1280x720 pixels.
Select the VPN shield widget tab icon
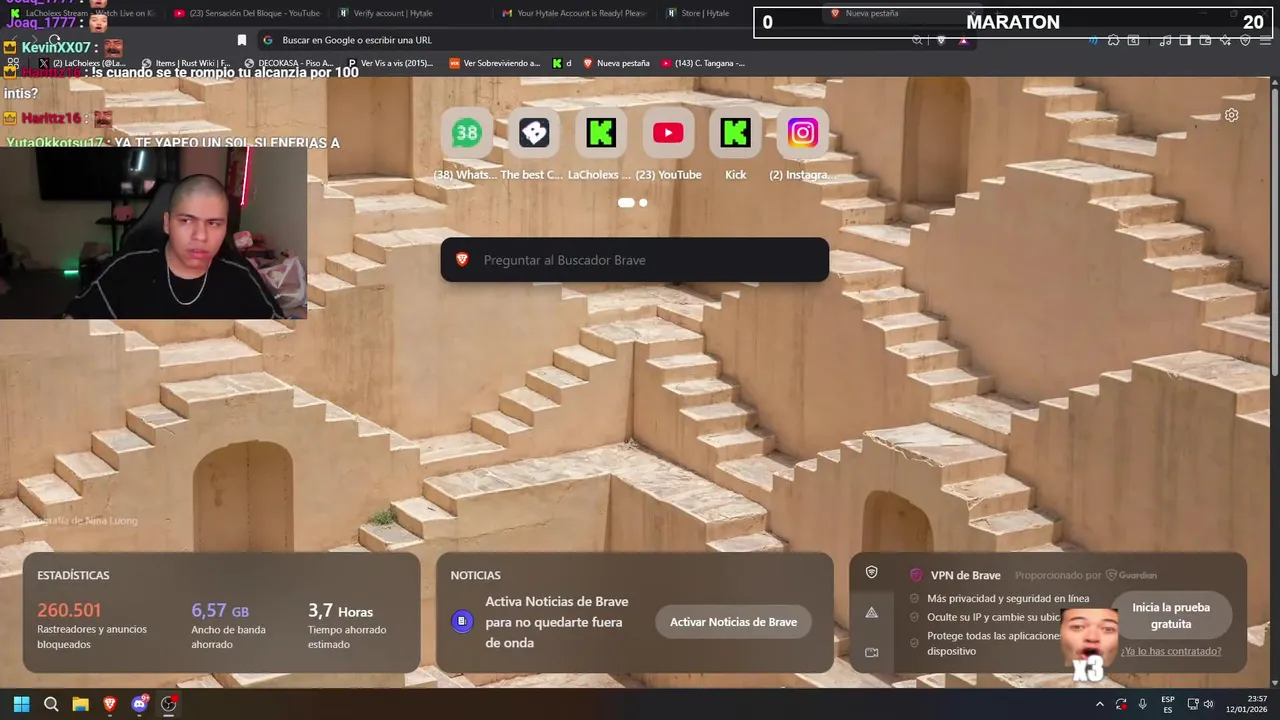pyautogui.click(x=871, y=572)
